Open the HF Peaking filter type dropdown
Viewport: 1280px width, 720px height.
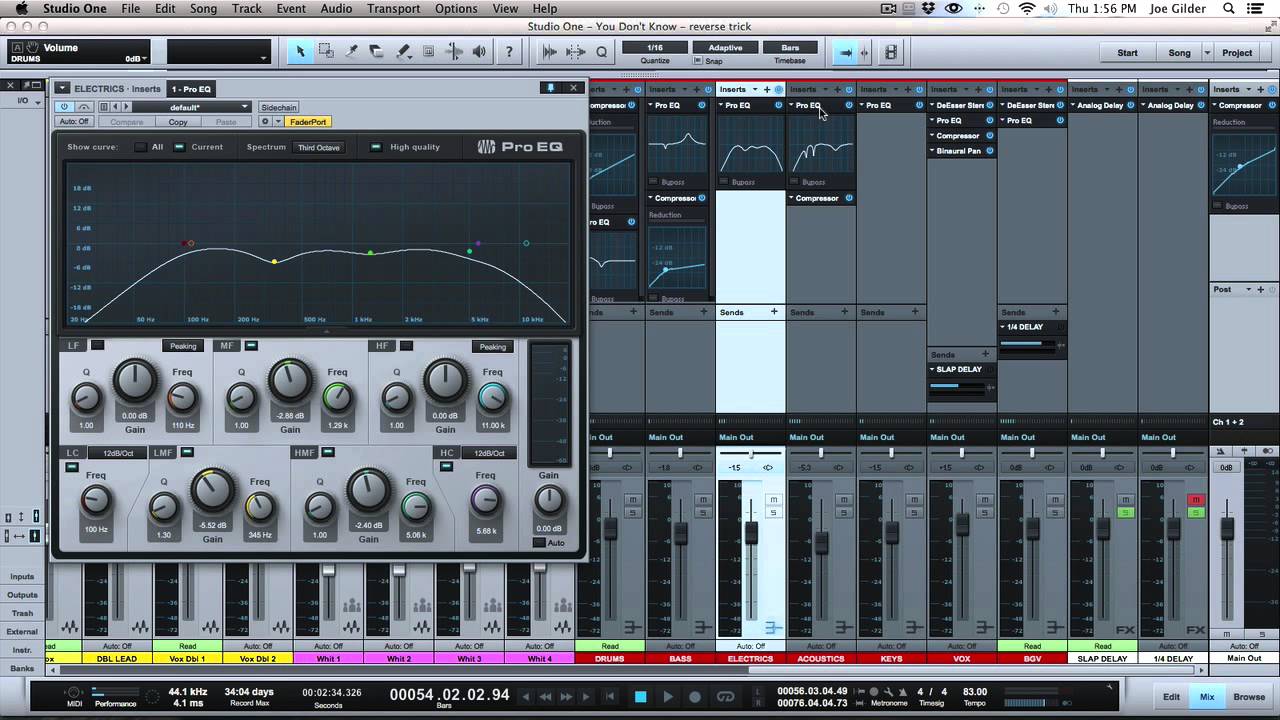coord(492,346)
